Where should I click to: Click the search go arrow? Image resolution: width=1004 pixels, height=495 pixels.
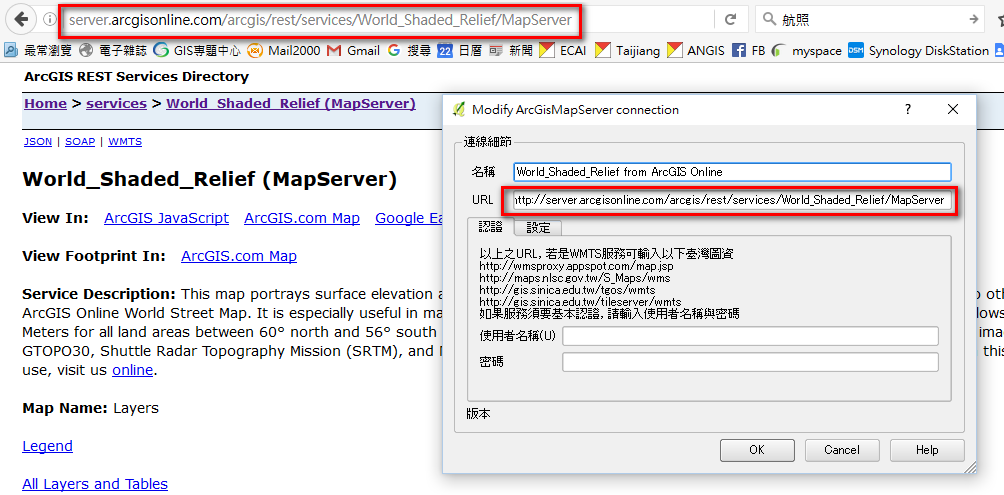[x=974, y=19]
